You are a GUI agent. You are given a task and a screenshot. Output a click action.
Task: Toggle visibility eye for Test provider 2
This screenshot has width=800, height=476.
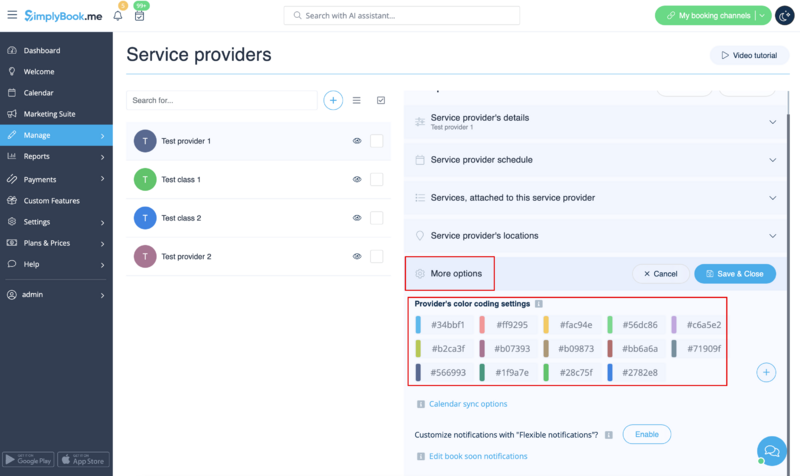pos(357,257)
